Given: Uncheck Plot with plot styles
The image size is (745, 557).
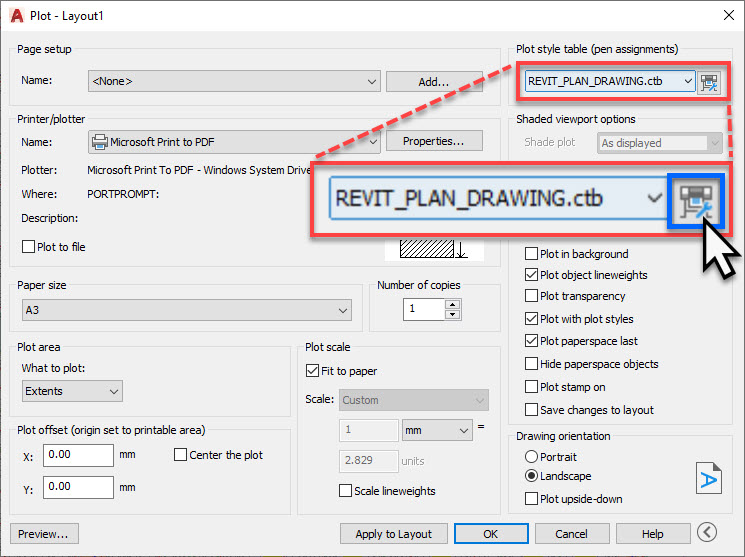Looking at the screenshot, I should click(x=531, y=318).
